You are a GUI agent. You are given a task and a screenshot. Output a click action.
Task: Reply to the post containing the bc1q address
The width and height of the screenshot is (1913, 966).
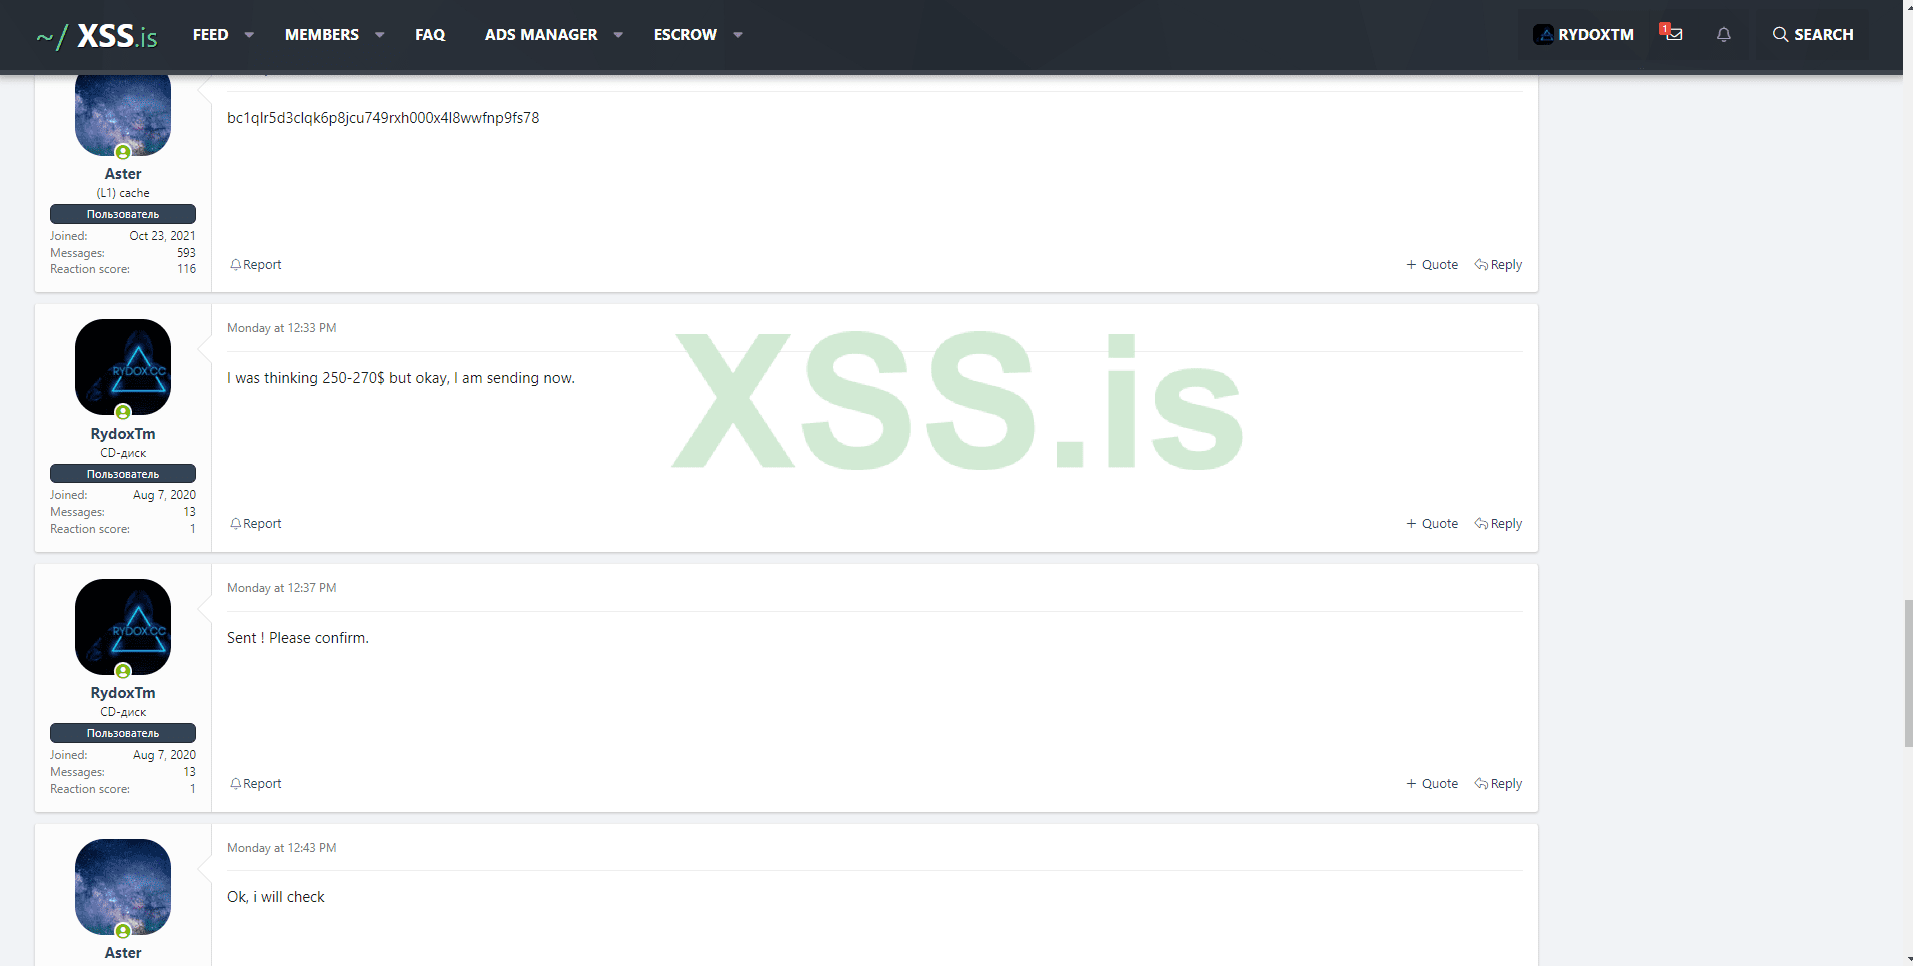click(x=1498, y=265)
